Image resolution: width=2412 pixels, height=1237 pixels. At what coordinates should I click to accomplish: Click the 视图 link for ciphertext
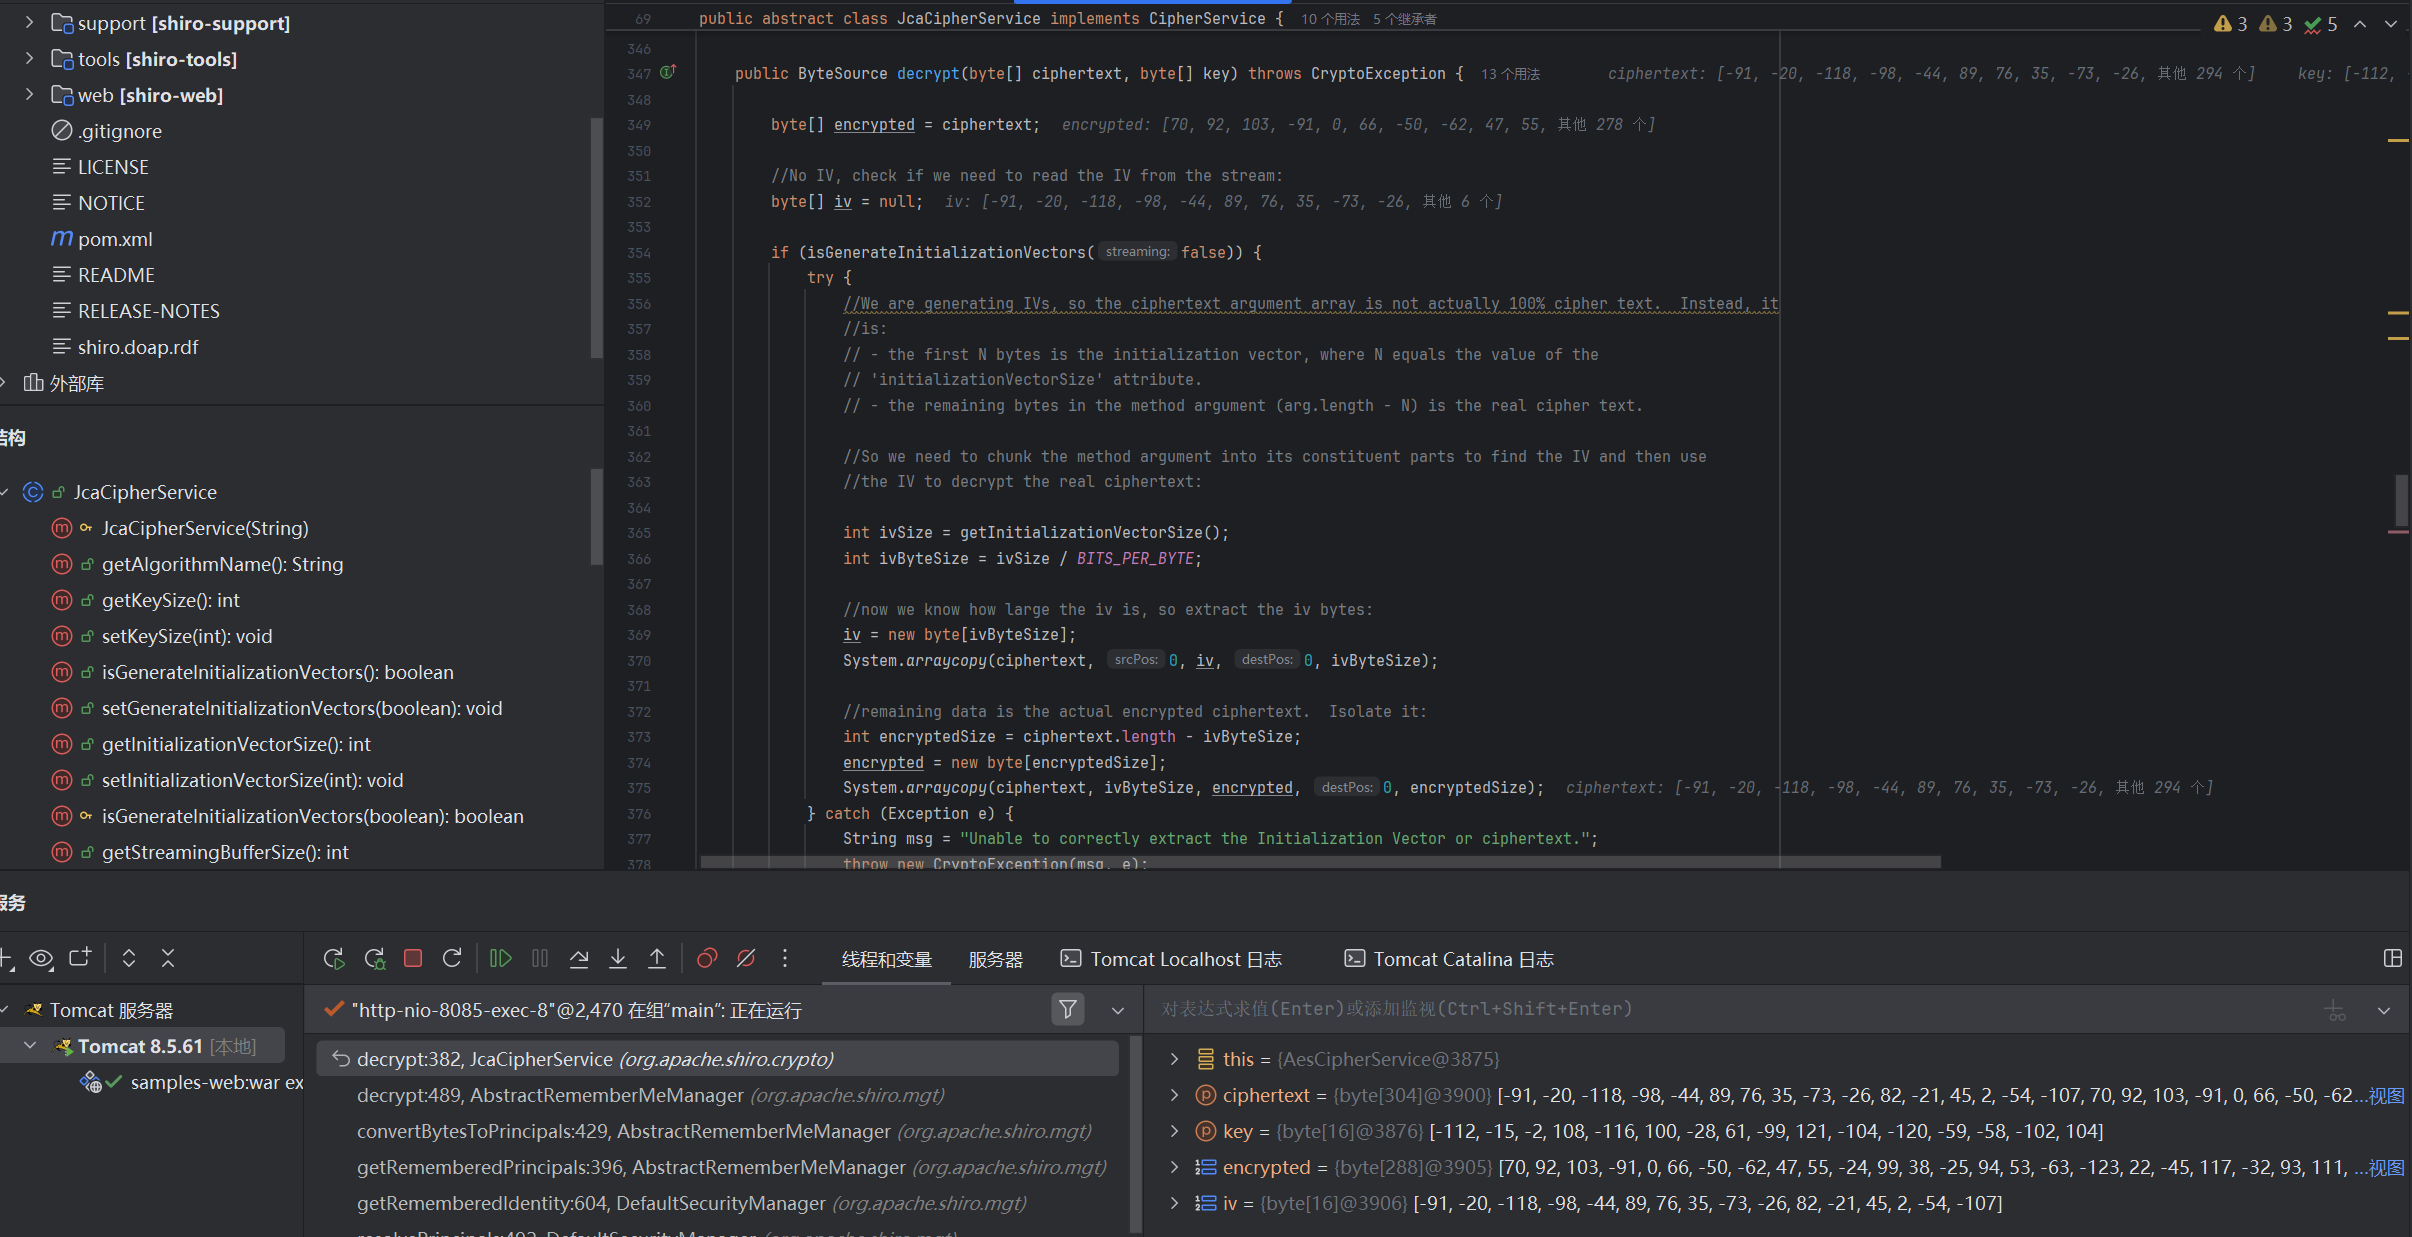click(2386, 1096)
